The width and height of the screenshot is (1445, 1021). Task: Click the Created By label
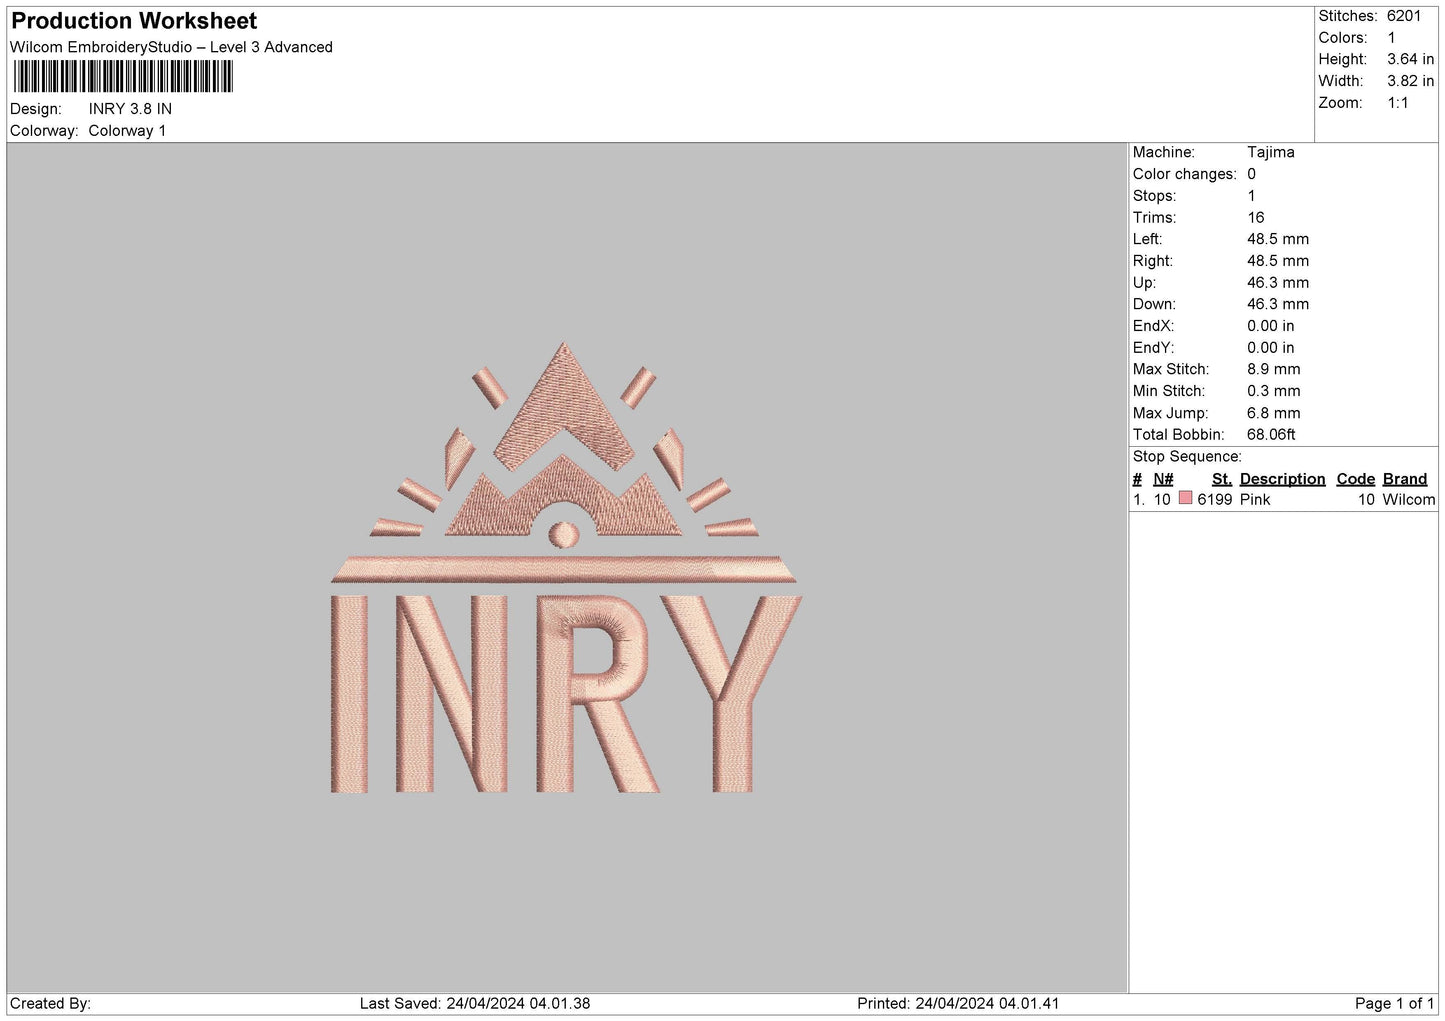pyautogui.click(x=50, y=1003)
